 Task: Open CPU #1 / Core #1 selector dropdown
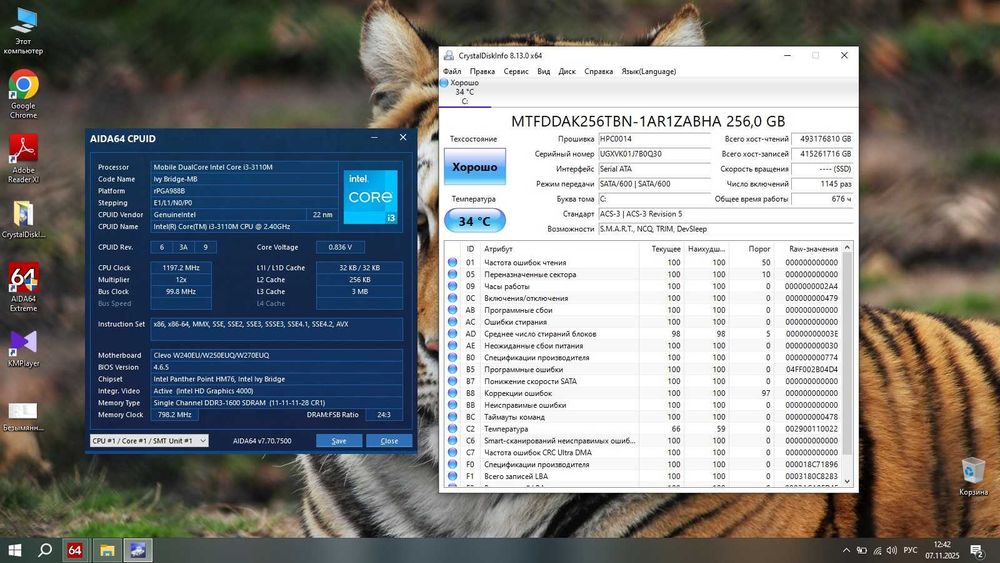pos(149,441)
